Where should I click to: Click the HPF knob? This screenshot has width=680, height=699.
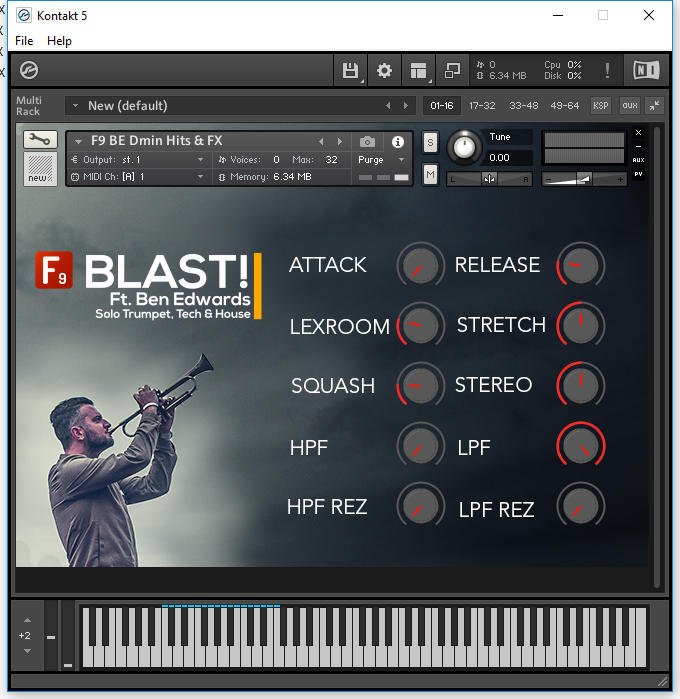click(x=420, y=445)
